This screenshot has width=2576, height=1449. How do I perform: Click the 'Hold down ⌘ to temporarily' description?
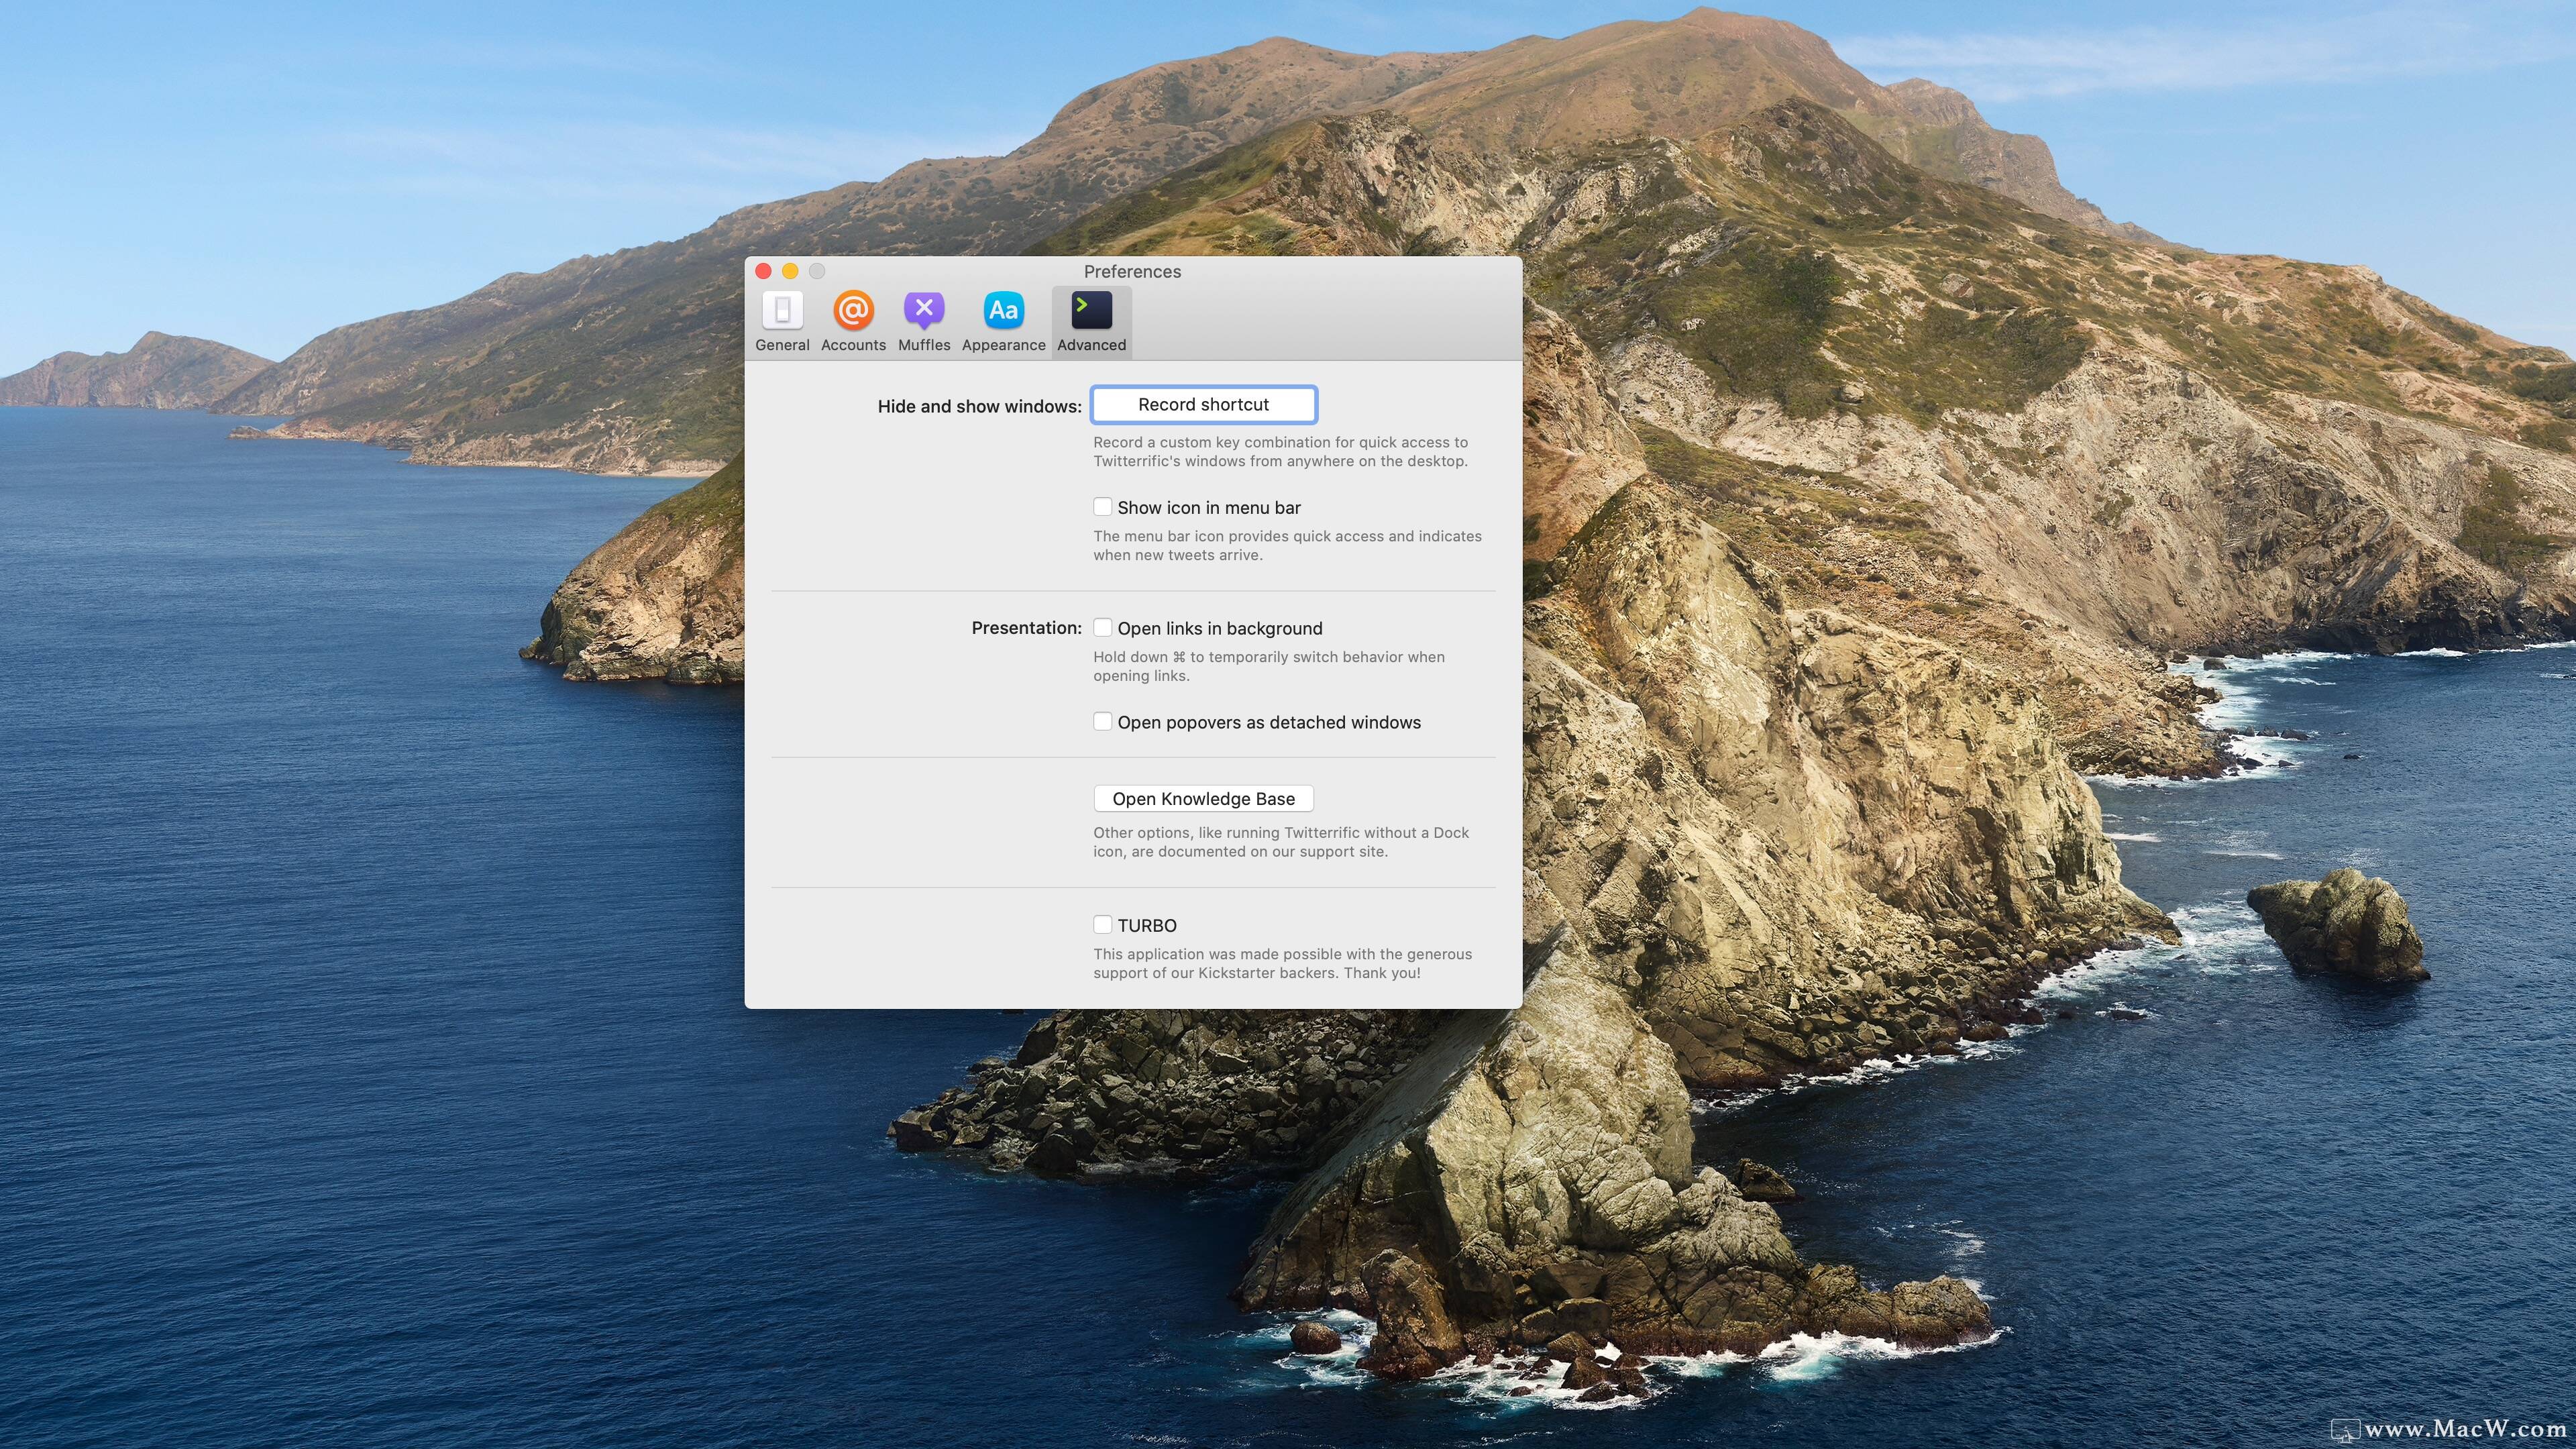(1269, 666)
